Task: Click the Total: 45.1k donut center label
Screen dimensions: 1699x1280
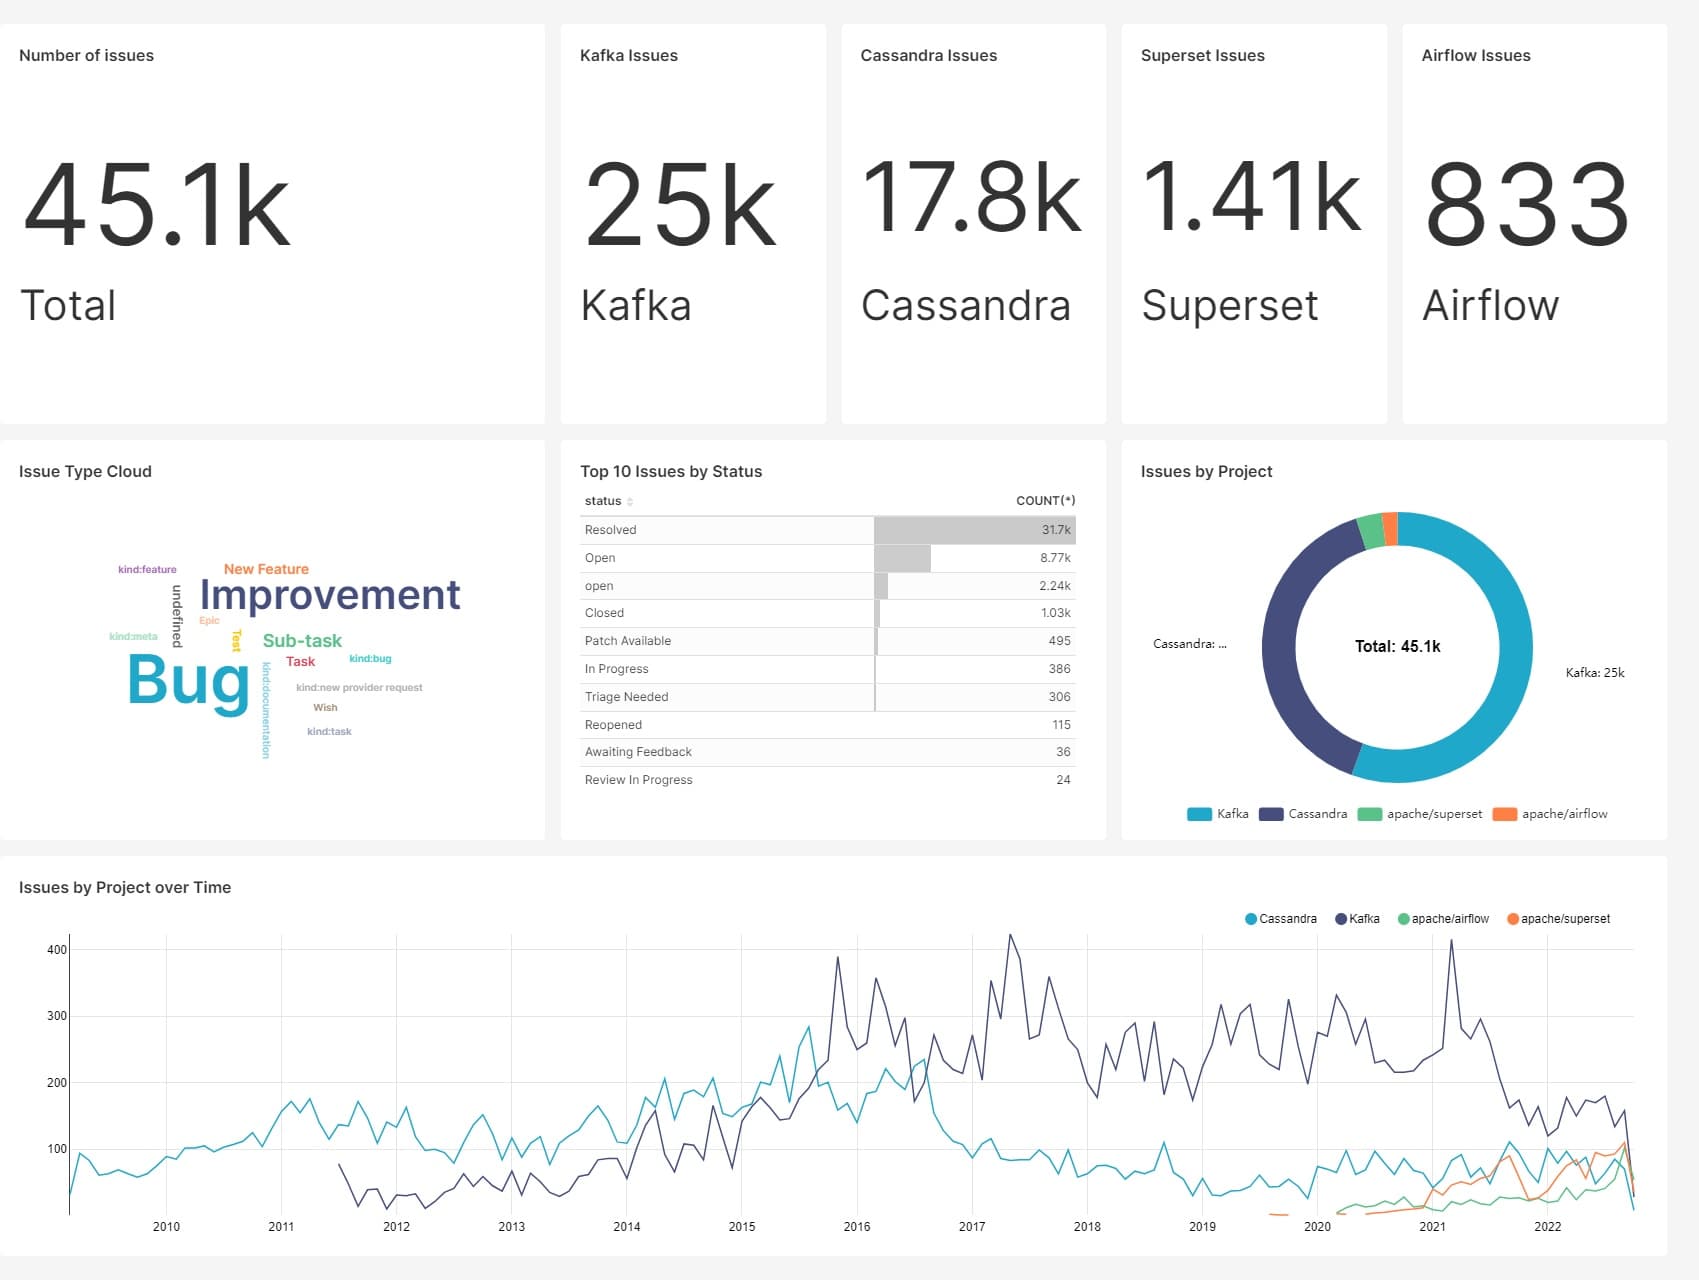Action: point(1397,647)
